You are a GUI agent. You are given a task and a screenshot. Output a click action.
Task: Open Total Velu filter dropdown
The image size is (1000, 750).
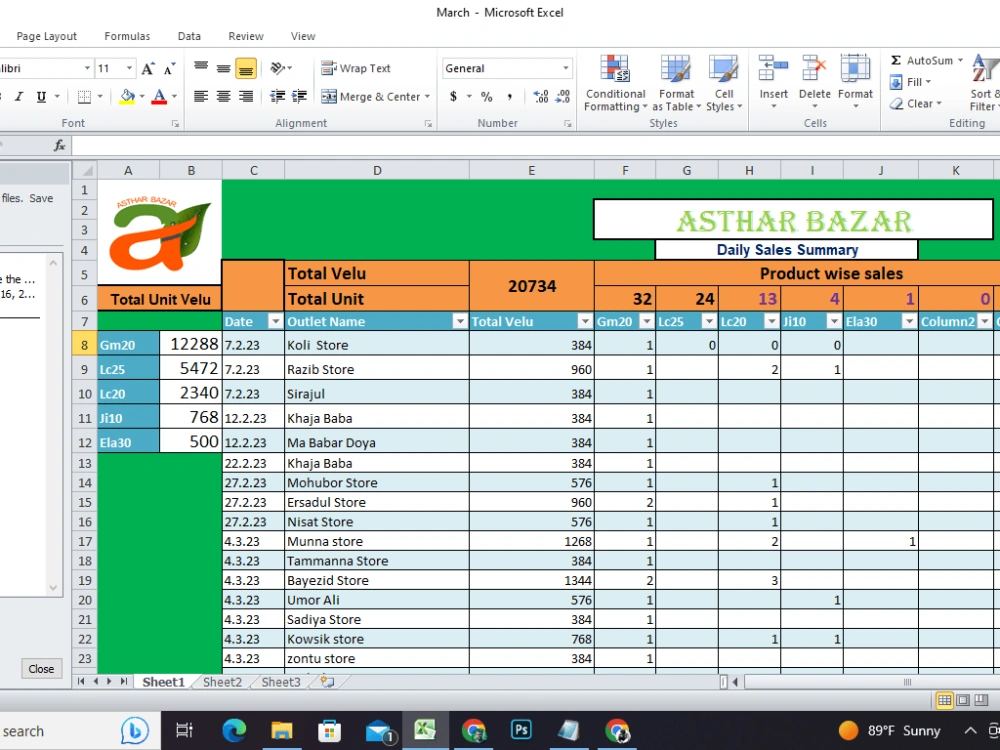click(x=584, y=321)
